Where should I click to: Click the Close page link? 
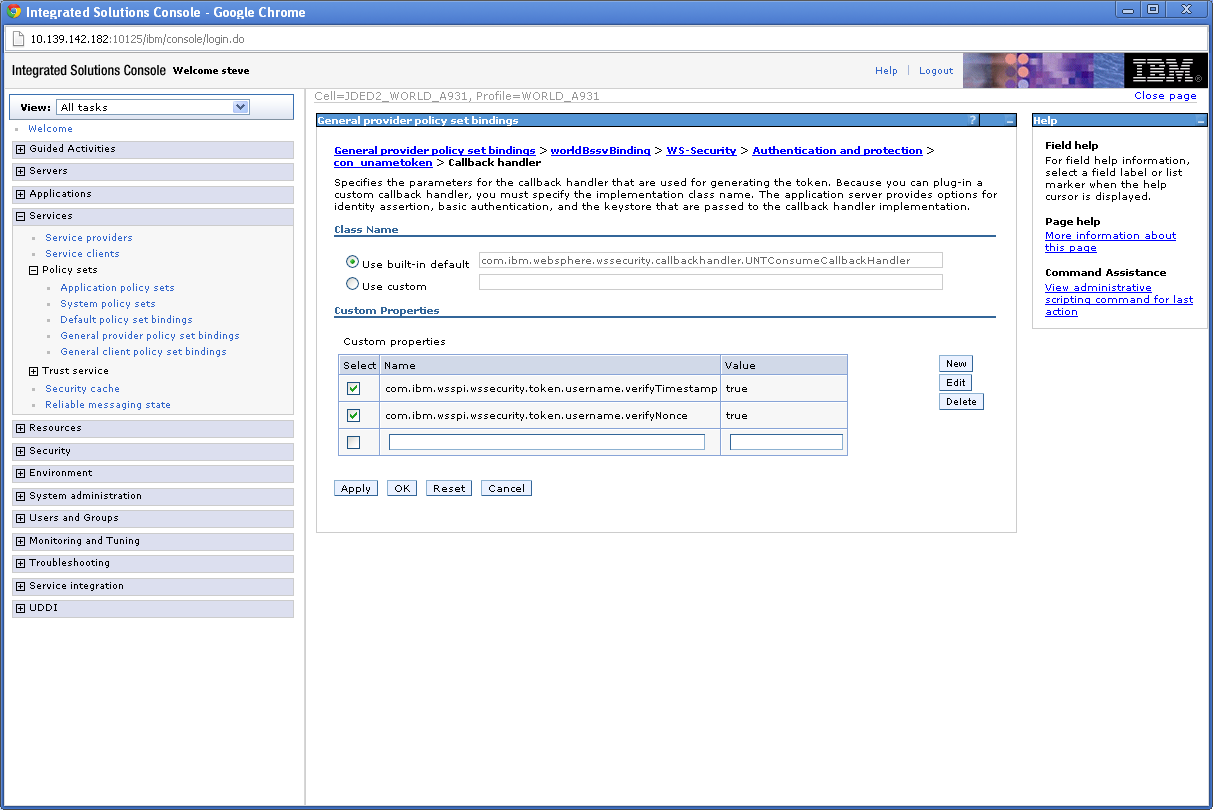1165,96
